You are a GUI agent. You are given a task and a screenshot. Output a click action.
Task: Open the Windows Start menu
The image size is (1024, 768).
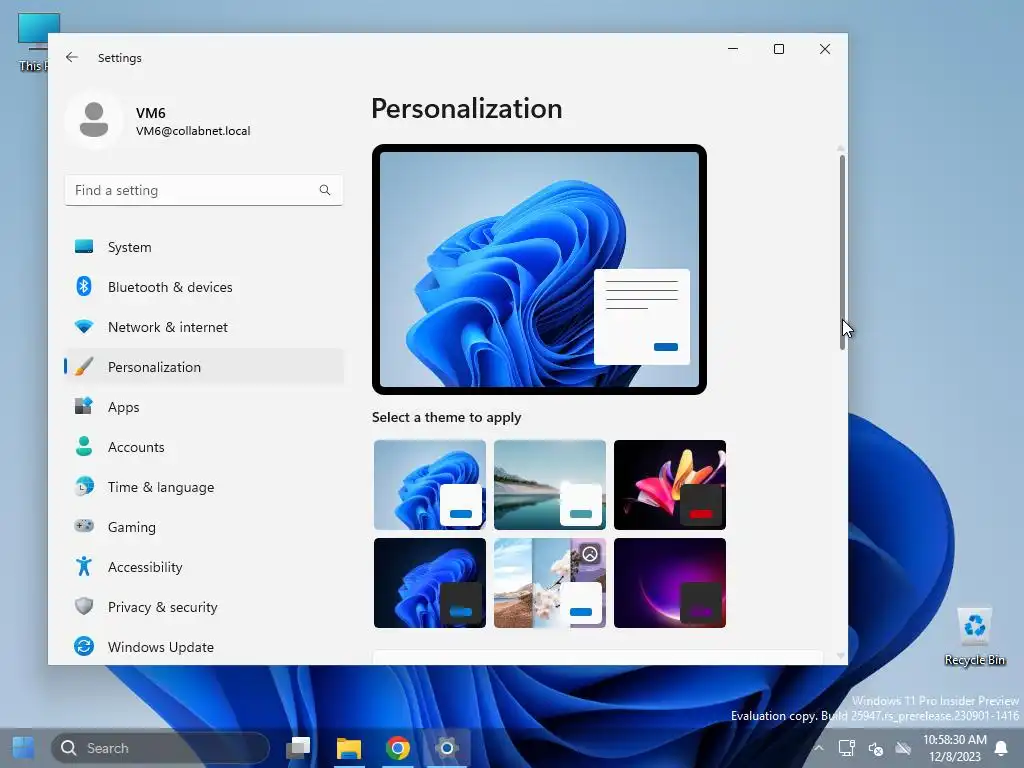[24, 748]
